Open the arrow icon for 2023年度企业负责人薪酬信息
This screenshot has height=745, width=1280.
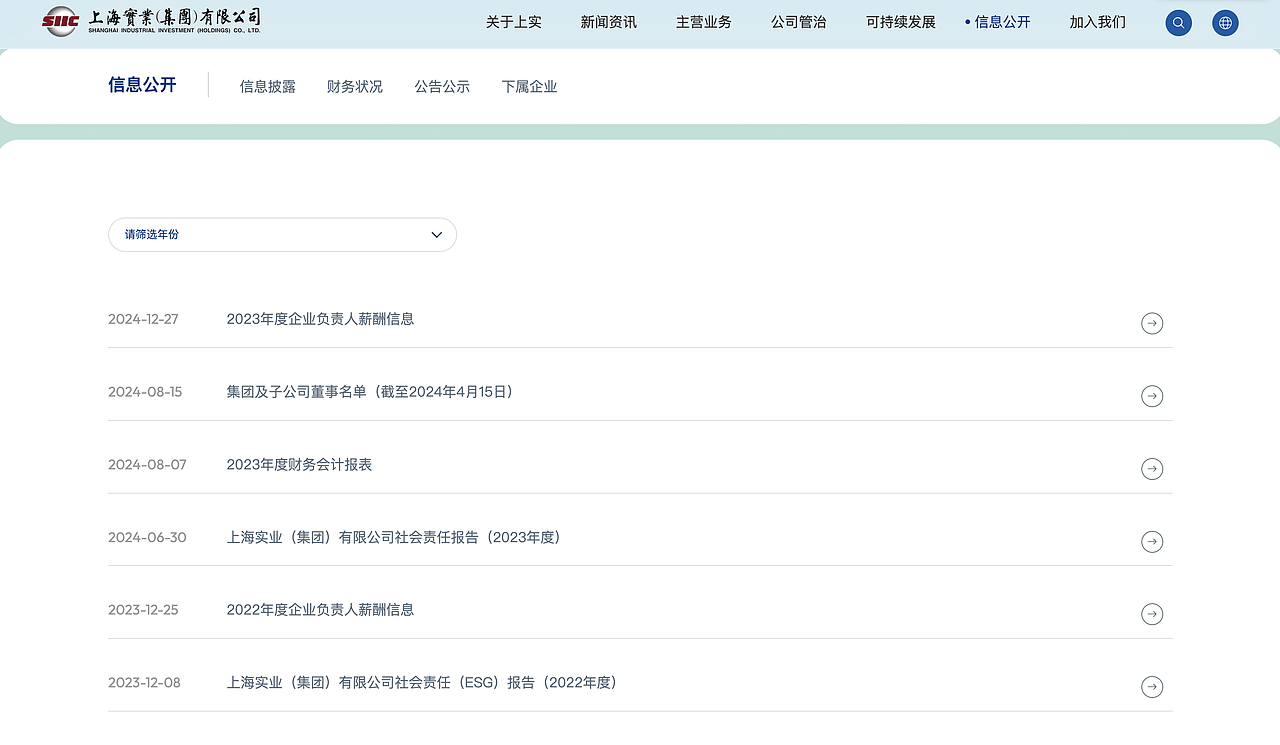point(1152,323)
